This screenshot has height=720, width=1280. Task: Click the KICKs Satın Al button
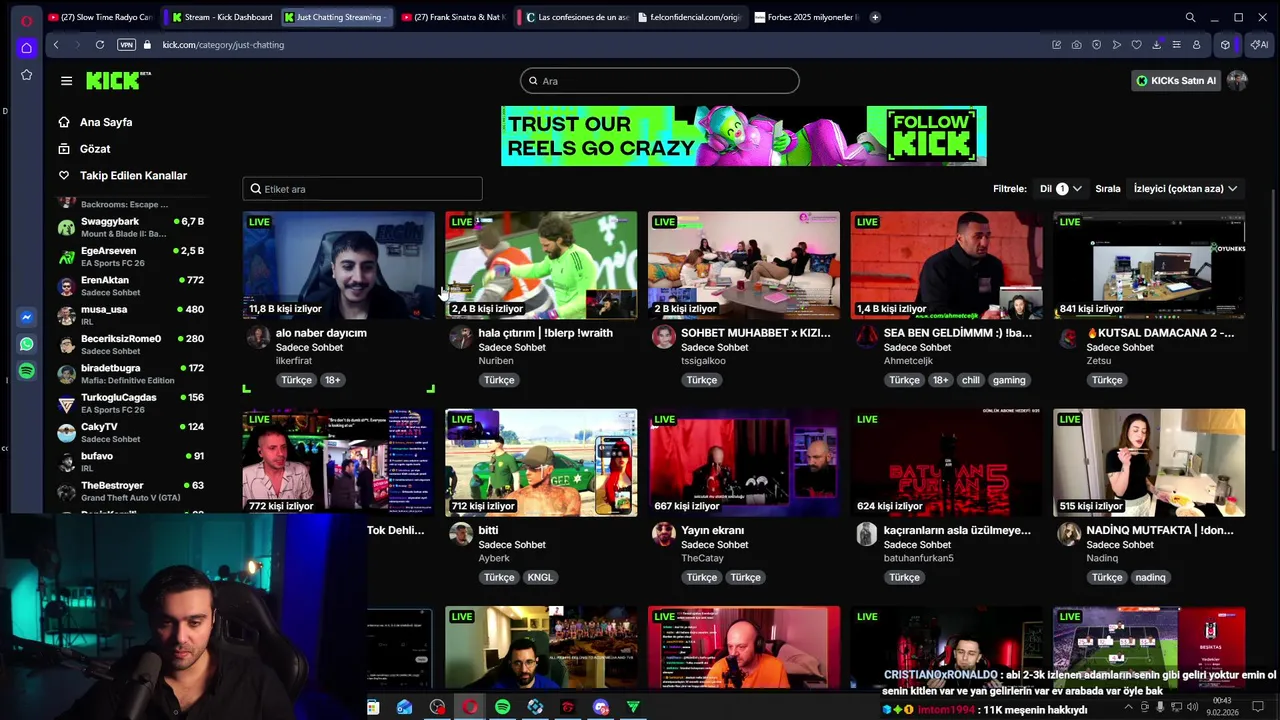coord(1176,81)
